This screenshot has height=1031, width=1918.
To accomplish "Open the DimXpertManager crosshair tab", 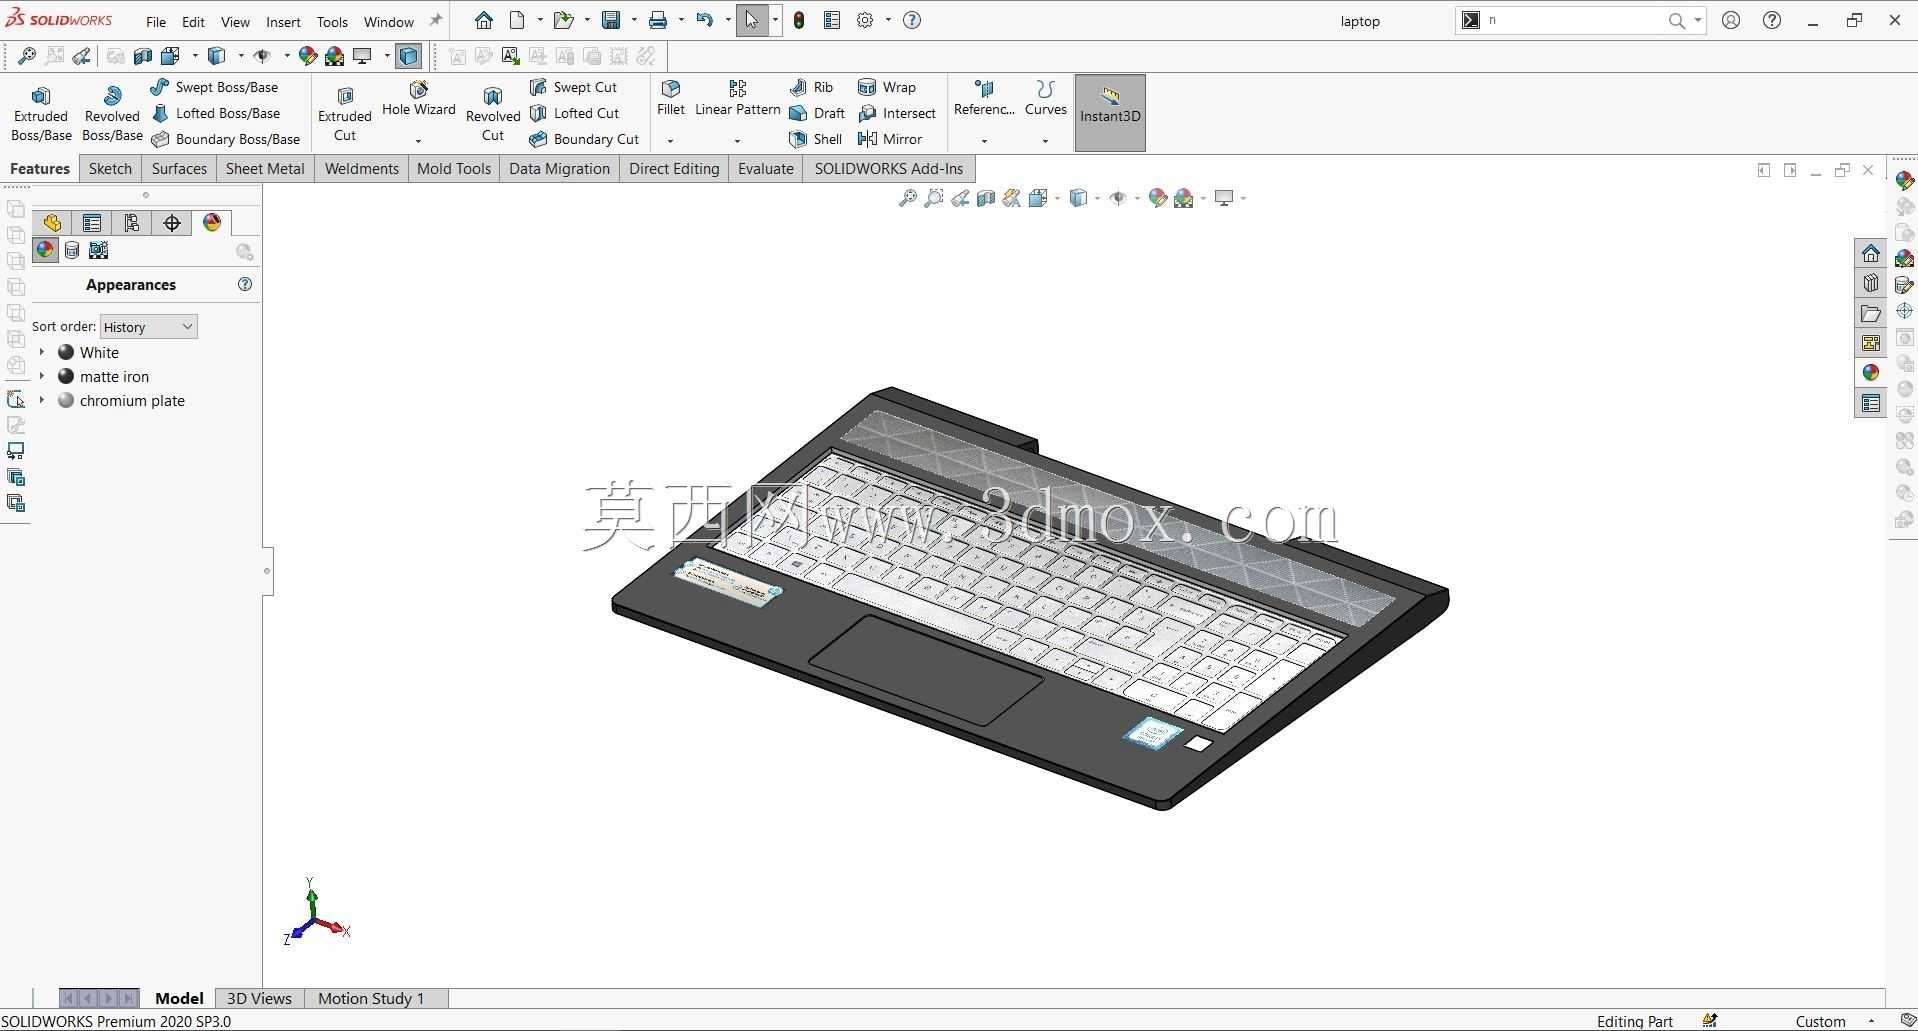I will 172,223.
